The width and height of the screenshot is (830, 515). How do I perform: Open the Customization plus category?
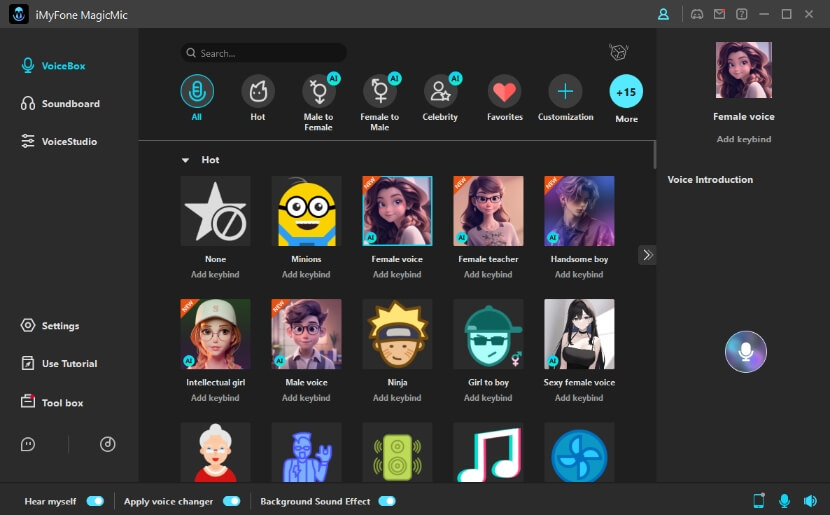tap(565, 92)
